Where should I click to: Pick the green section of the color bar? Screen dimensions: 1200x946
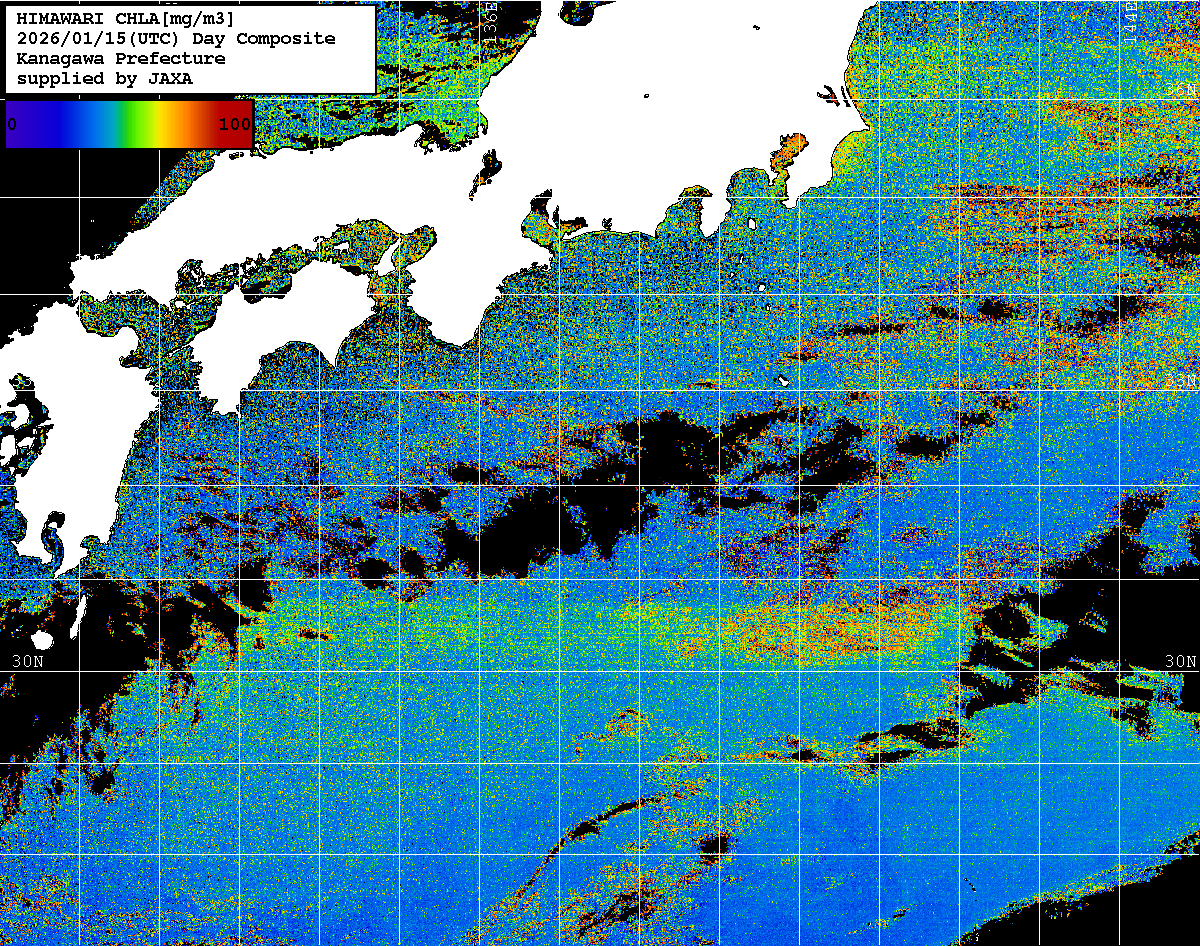[128, 124]
